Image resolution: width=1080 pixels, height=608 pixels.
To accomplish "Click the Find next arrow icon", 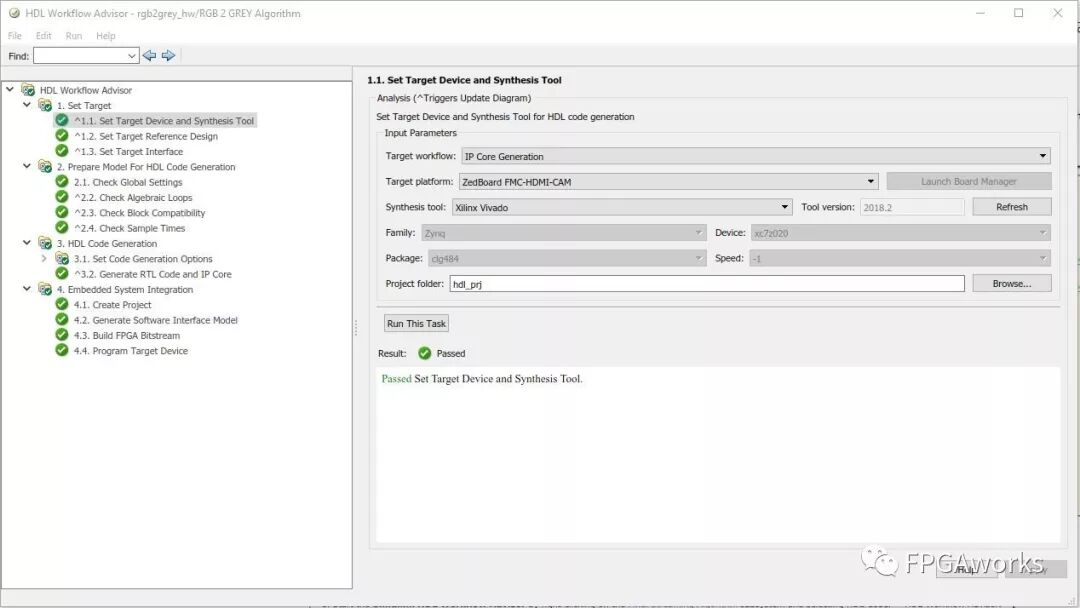I will (168, 56).
